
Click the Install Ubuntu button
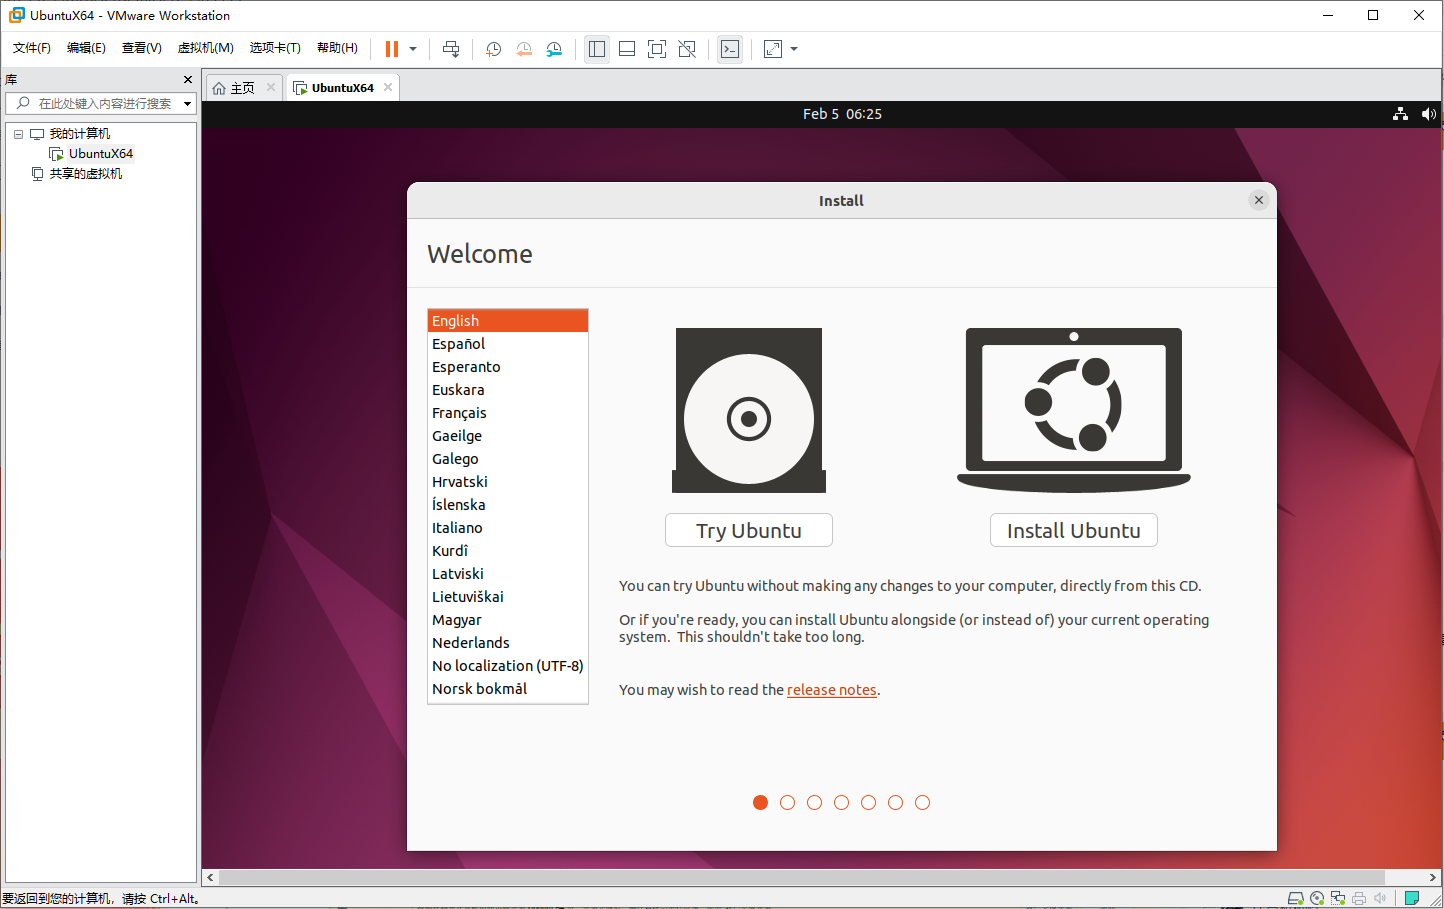coord(1074,530)
